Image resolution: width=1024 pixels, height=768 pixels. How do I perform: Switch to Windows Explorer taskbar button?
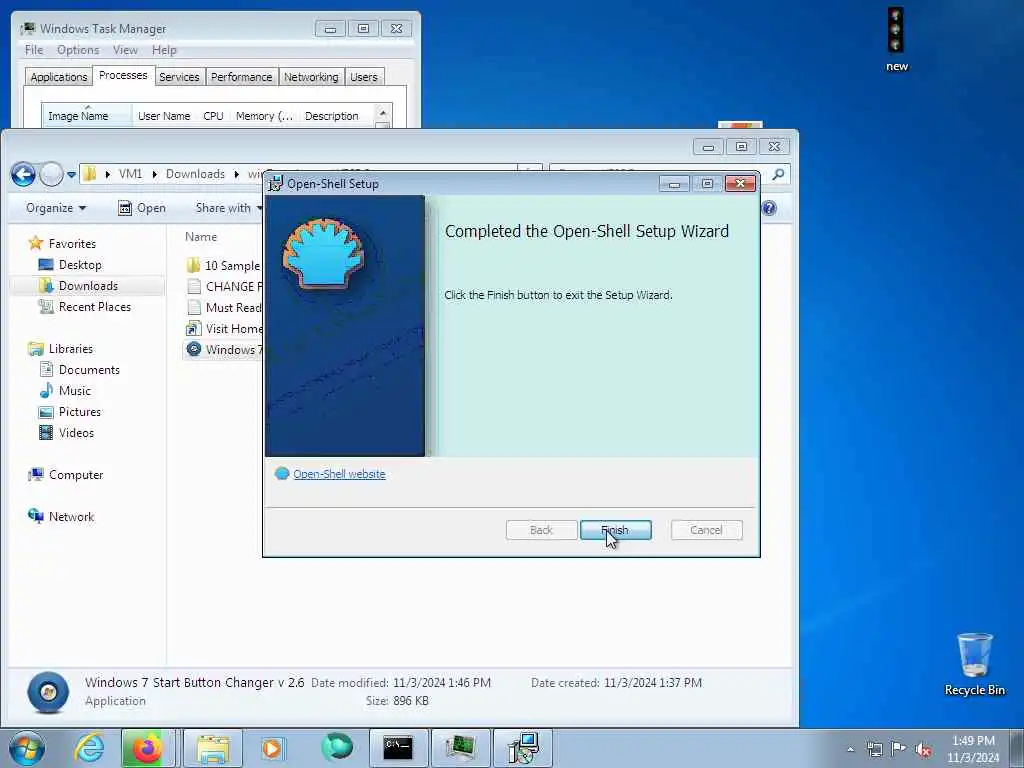[213, 748]
